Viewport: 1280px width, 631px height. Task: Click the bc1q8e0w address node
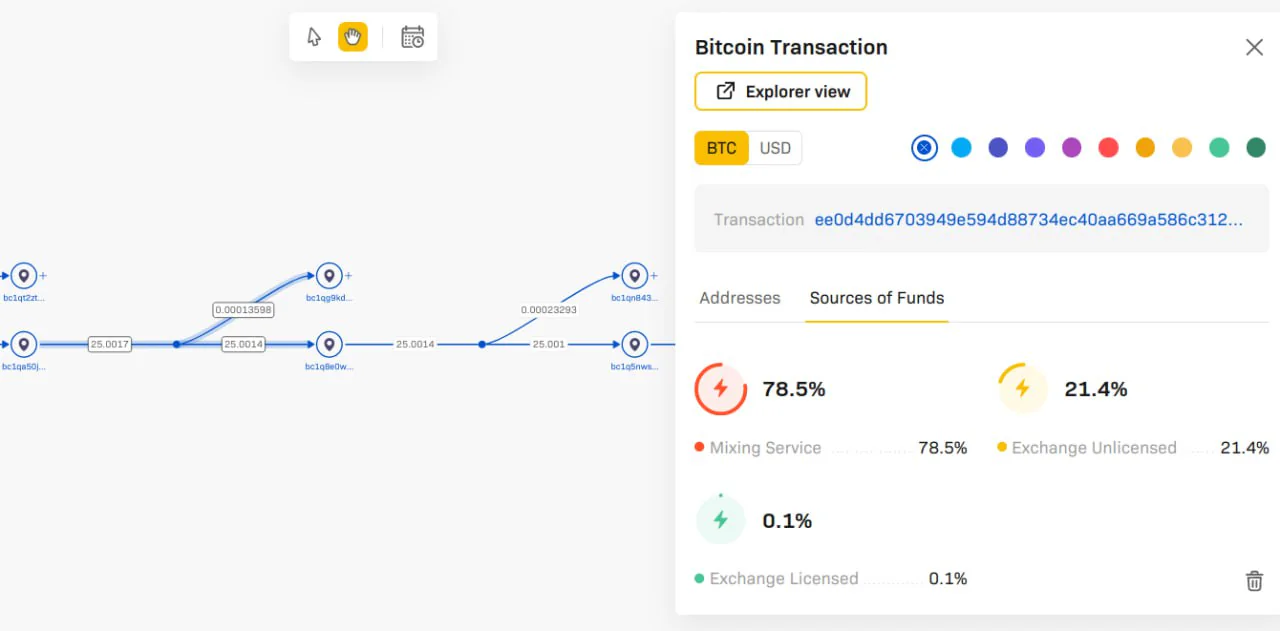coord(329,345)
